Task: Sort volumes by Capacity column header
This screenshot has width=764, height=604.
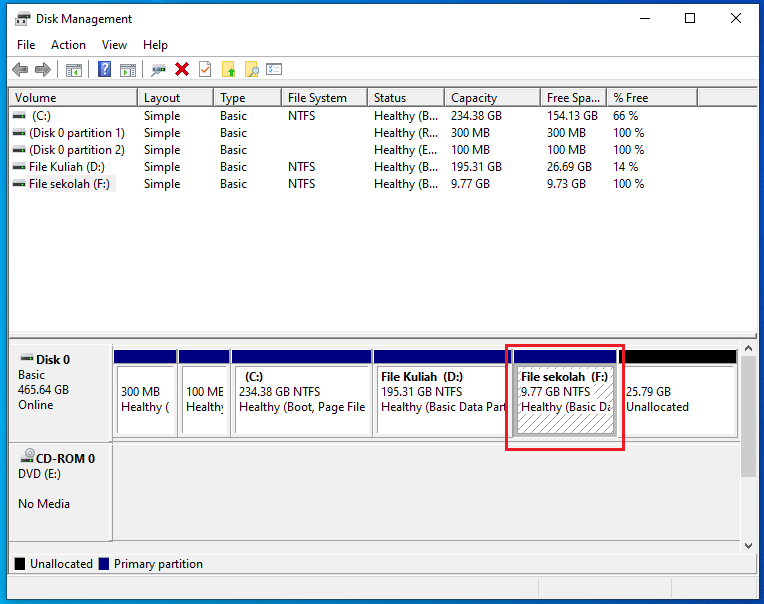Action: tap(474, 98)
